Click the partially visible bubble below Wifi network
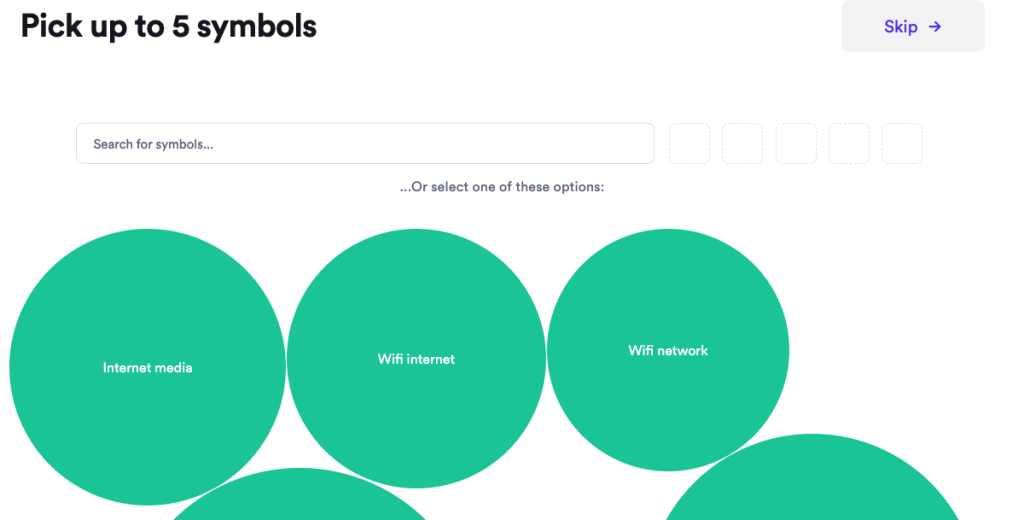The height and width of the screenshot is (520, 1024). pyautogui.click(x=812, y=485)
